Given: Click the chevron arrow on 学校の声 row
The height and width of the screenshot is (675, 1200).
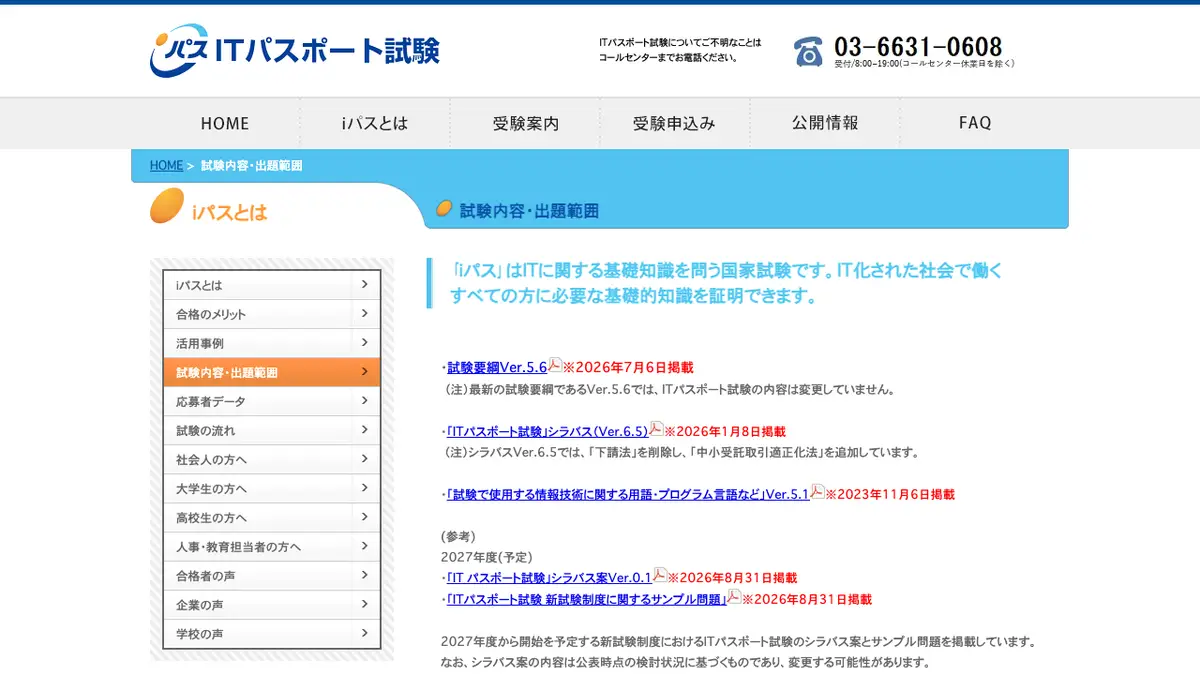Looking at the screenshot, I should pyautogui.click(x=365, y=632).
